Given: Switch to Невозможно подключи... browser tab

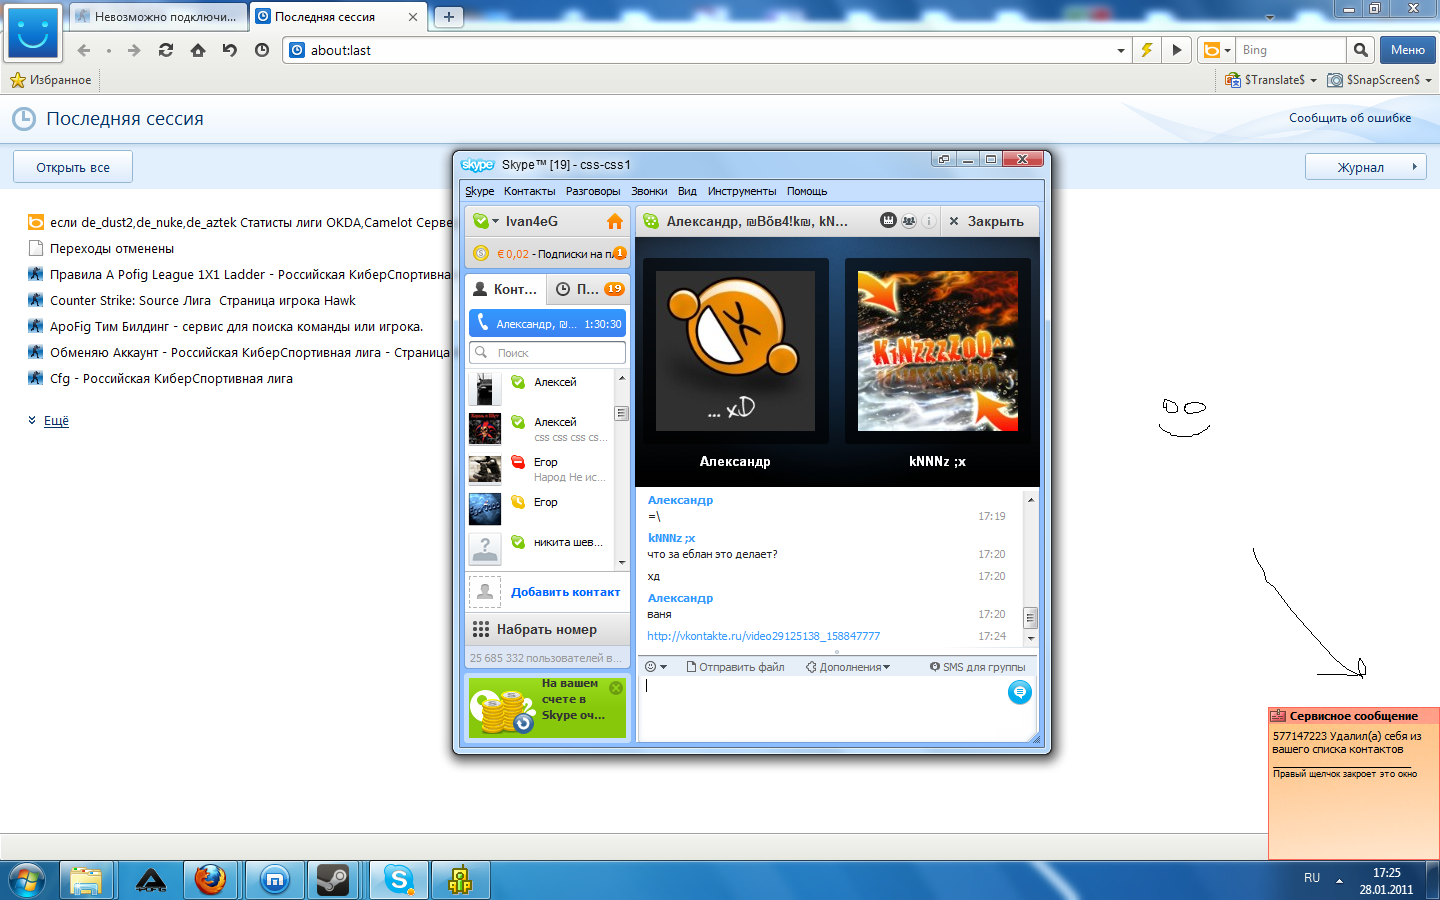Looking at the screenshot, I should pos(158,16).
